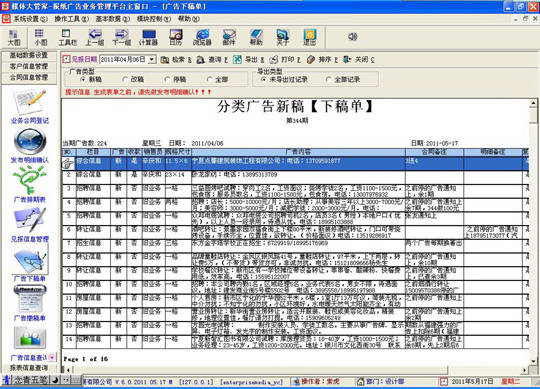Open the 帮助 menu in the menu bar
Image resolution: width=540 pixels, height=389 pixels.
[x=189, y=19]
